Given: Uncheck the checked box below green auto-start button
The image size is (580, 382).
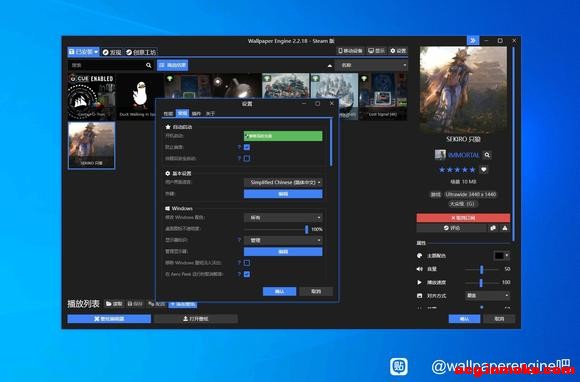Looking at the screenshot, I should (x=247, y=147).
